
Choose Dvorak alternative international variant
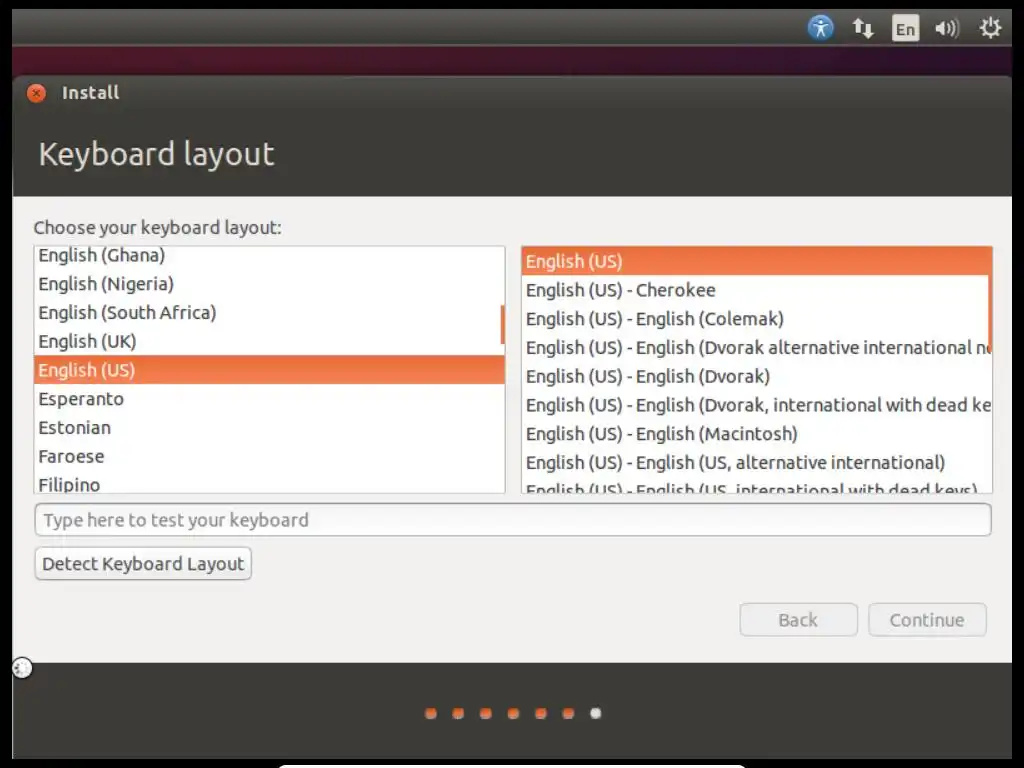point(756,347)
